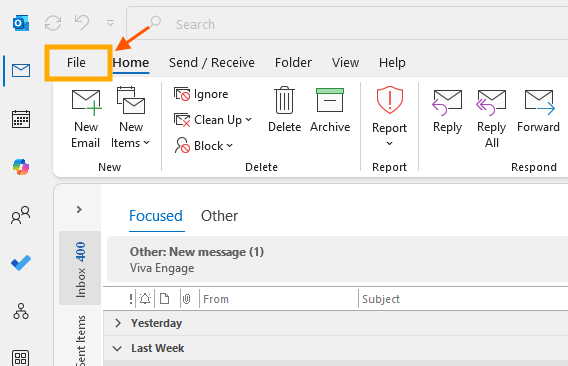The height and width of the screenshot is (366, 568).
Task: Click the Delete trash can button
Action: coord(284,109)
